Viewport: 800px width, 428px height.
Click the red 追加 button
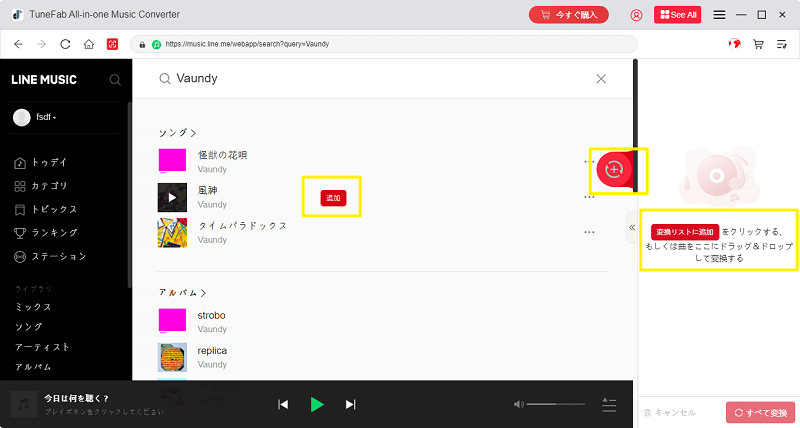(333, 198)
